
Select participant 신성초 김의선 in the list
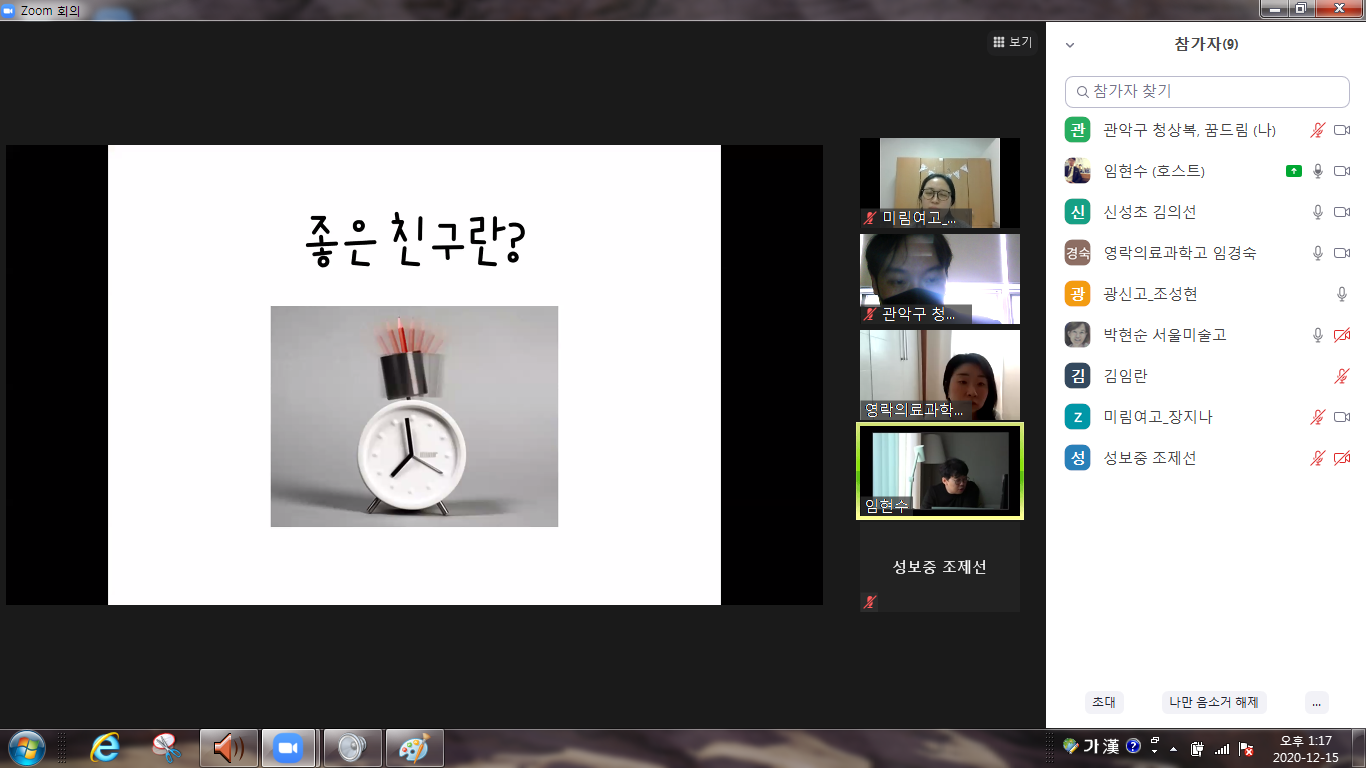point(1149,212)
